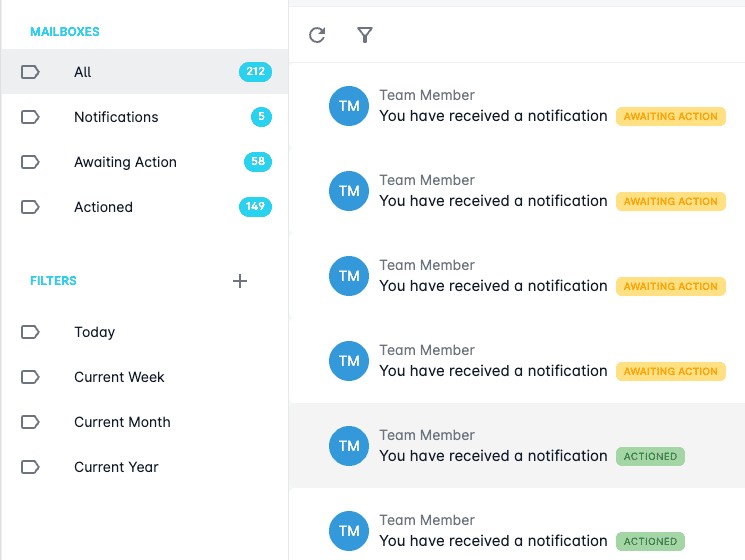Click the tag icon beside Actioned mailbox
This screenshot has height=560, width=745.
click(30, 207)
